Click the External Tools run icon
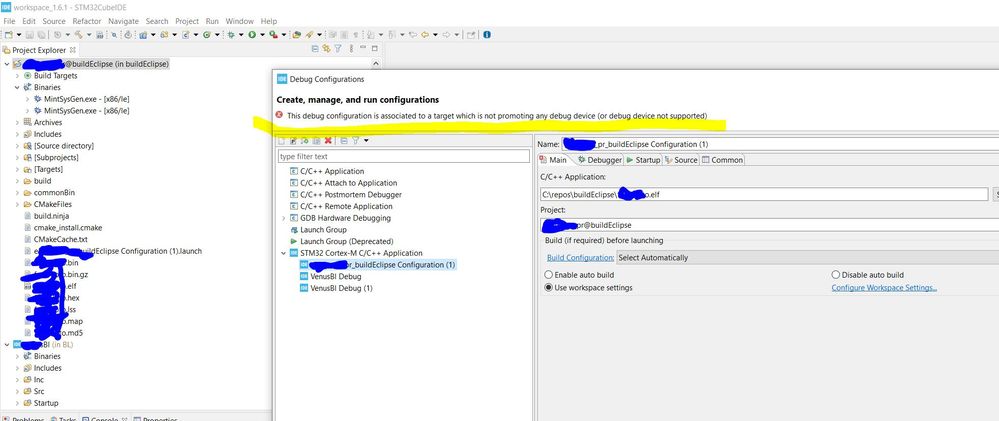This screenshot has width=999, height=421. 274,34
